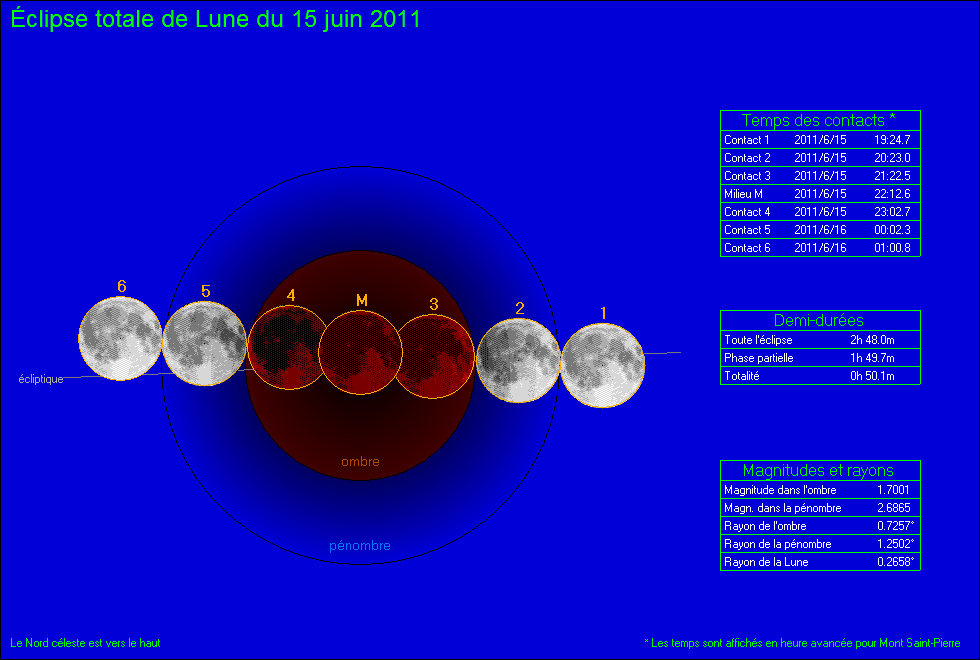Screen dimensions: 980x660
Task: Click the 'Totalité' label
Action: coord(742,376)
